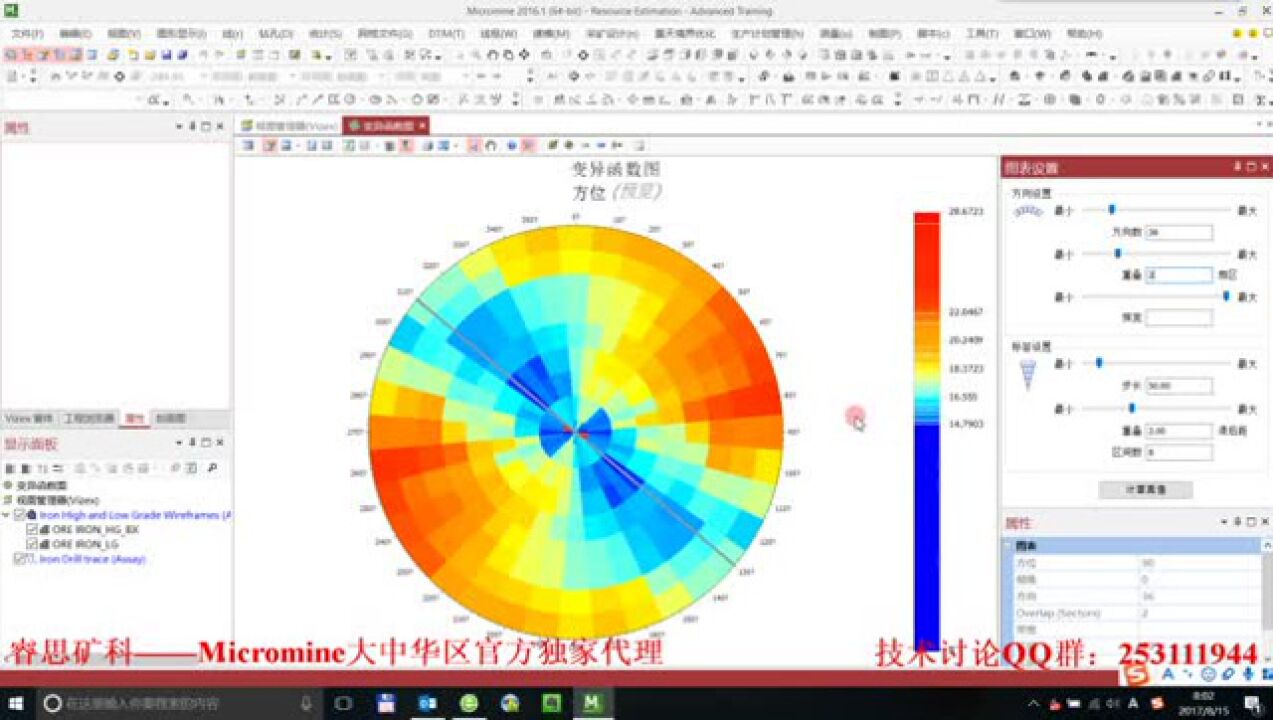Click the first icon in display panel toolbar

(x=9, y=468)
